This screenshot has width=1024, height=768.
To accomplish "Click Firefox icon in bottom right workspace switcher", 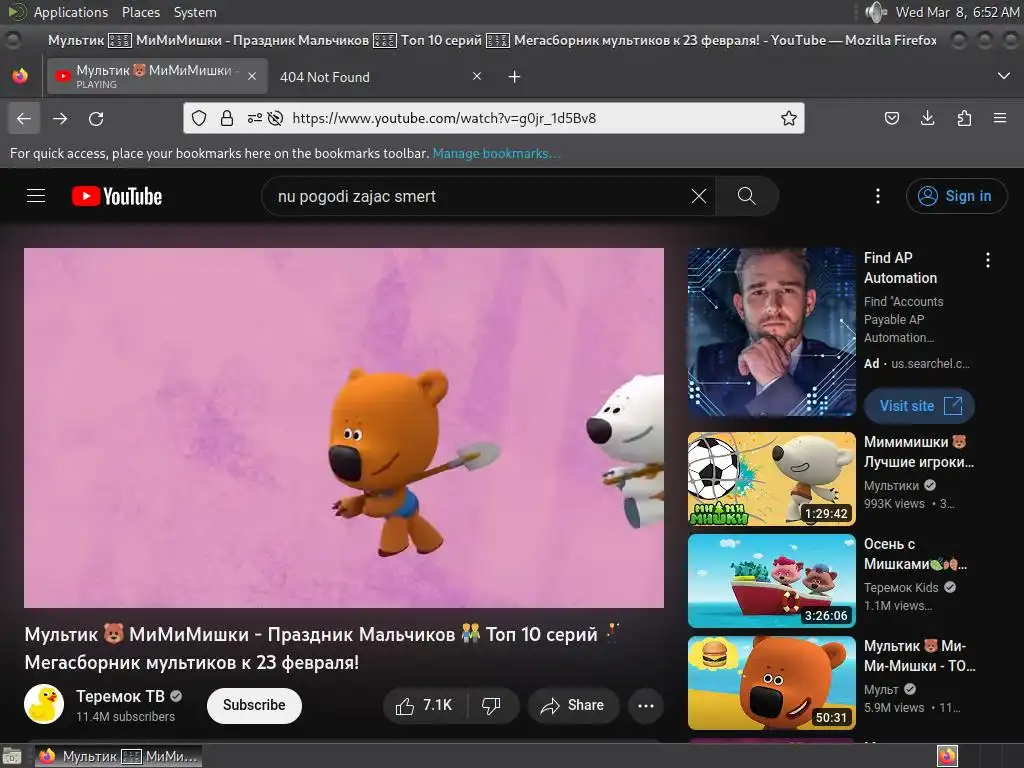I will [x=947, y=756].
